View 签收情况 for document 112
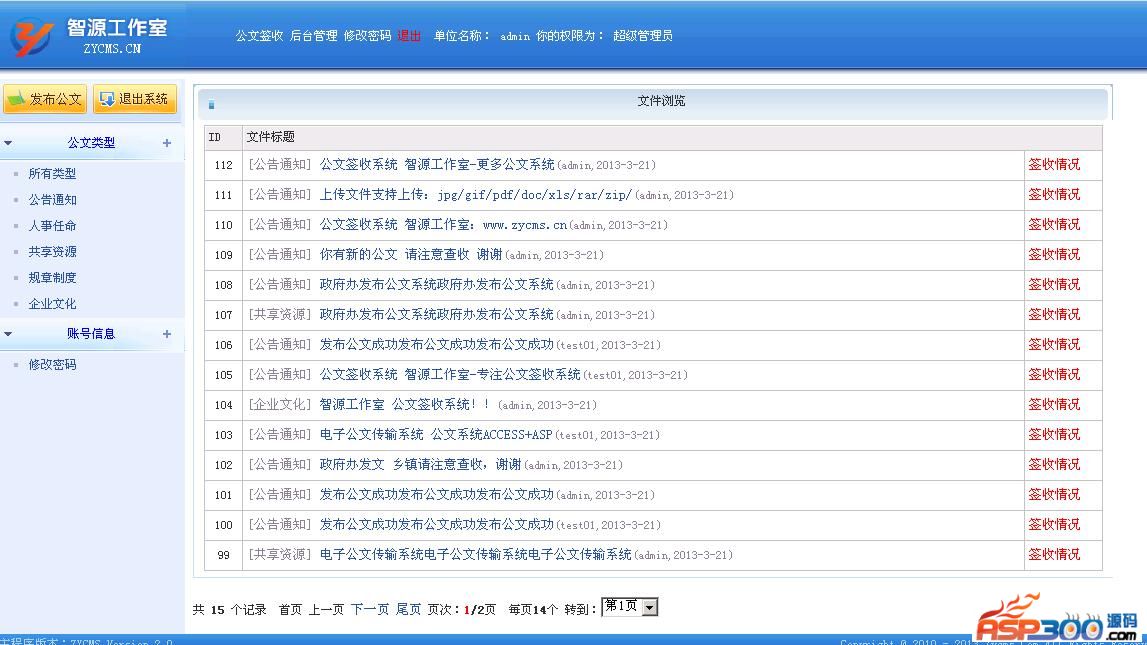The height and width of the screenshot is (645, 1147). coord(1054,165)
